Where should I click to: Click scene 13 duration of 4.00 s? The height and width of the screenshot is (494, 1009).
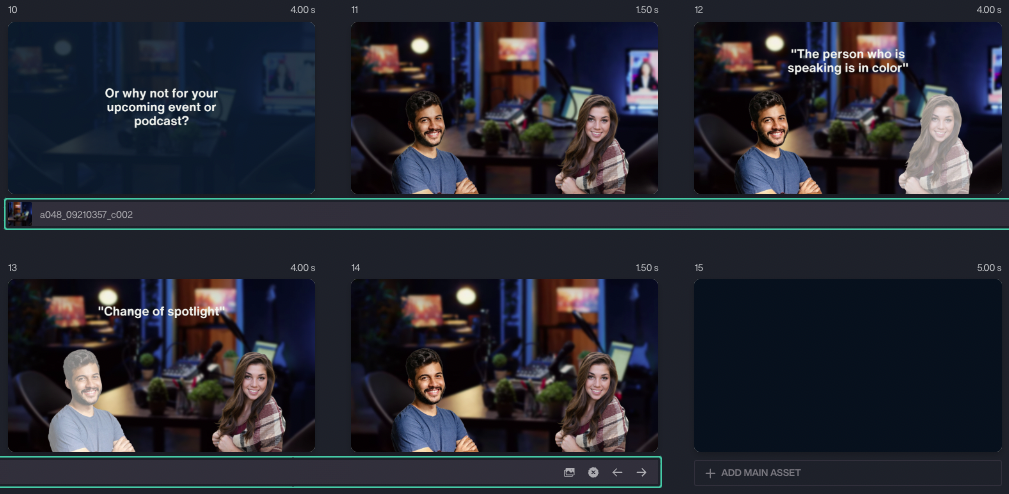[x=302, y=268]
